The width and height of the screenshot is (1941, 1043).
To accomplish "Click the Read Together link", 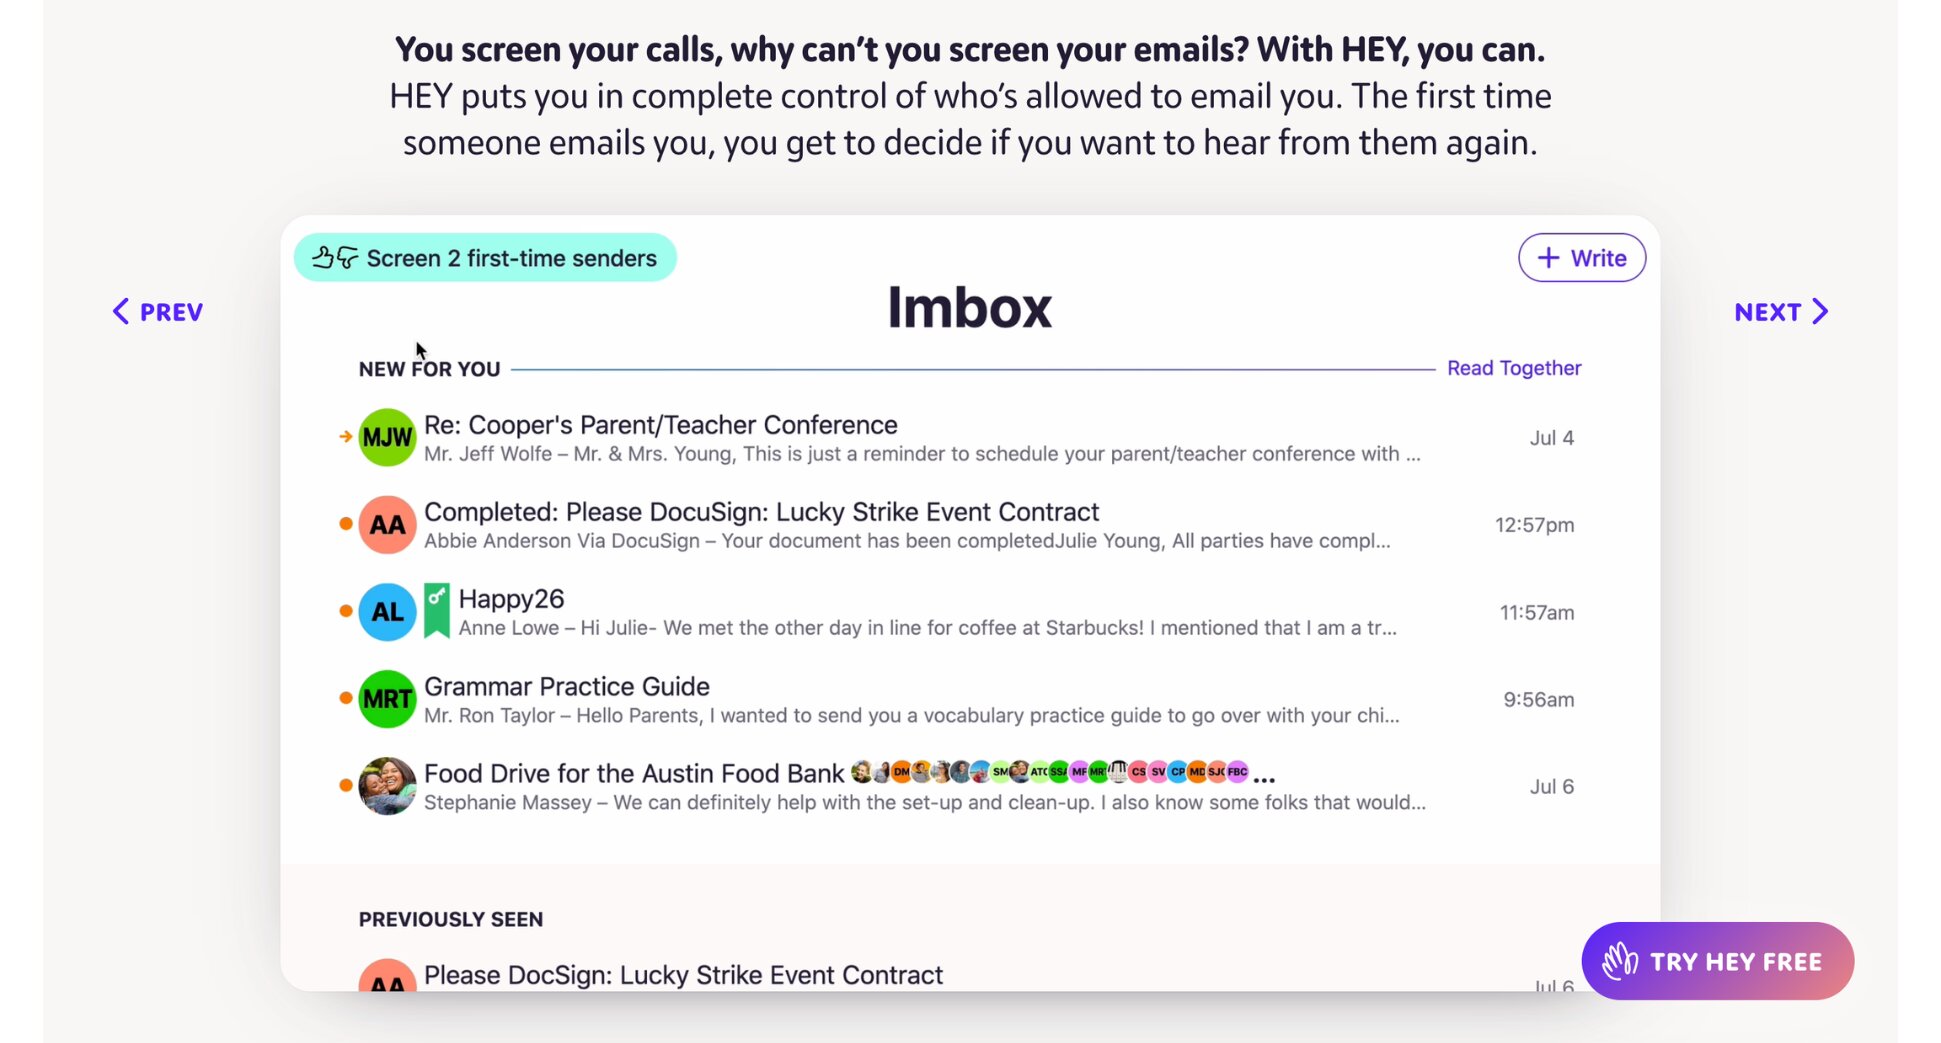I will click(1514, 368).
